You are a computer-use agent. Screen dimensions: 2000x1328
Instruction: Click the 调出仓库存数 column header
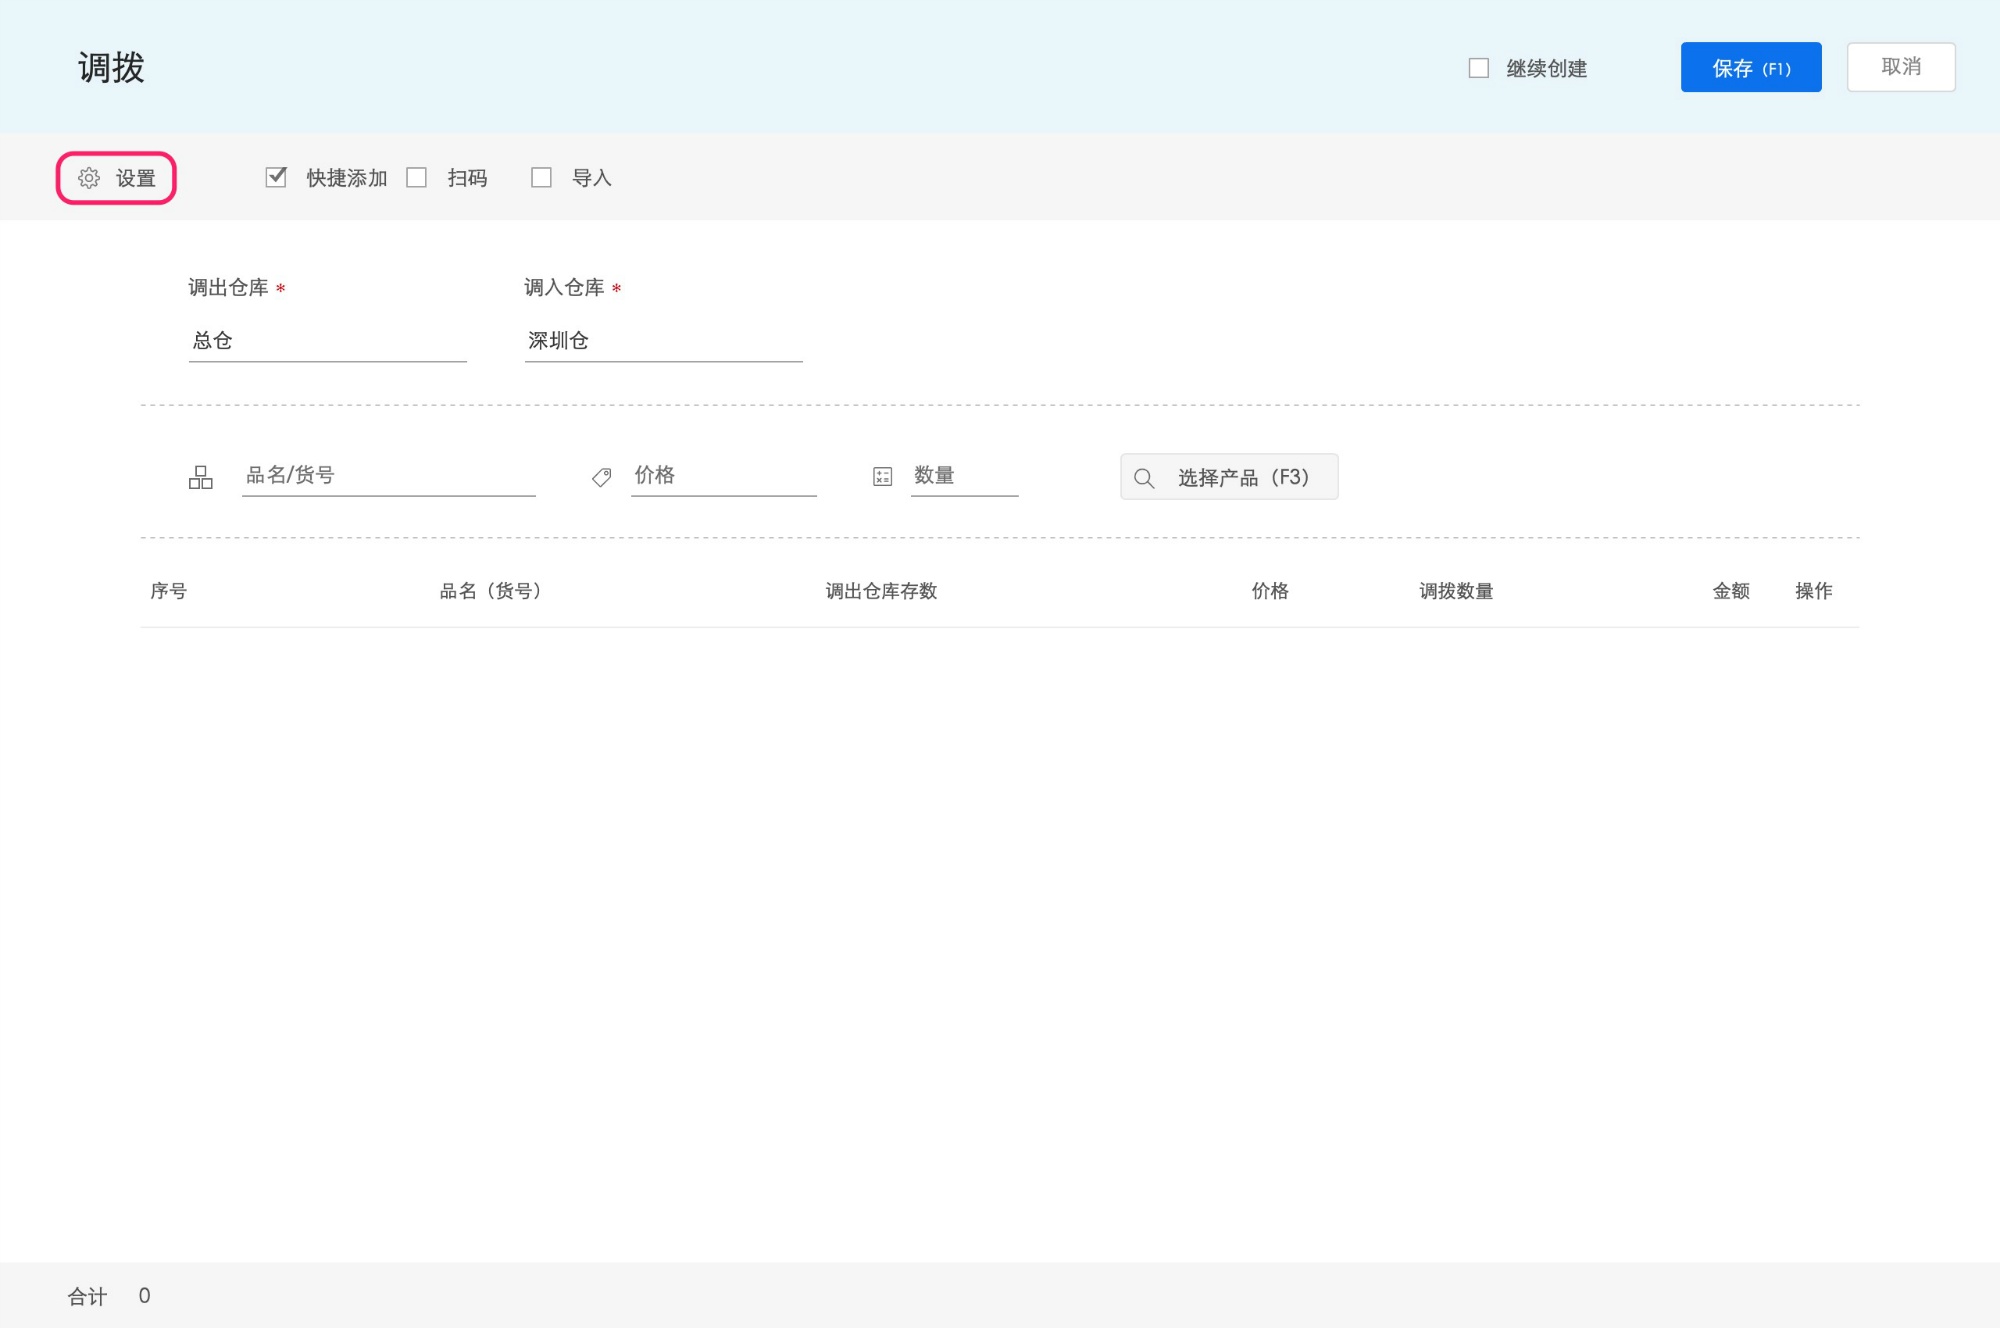(x=881, y=591)
